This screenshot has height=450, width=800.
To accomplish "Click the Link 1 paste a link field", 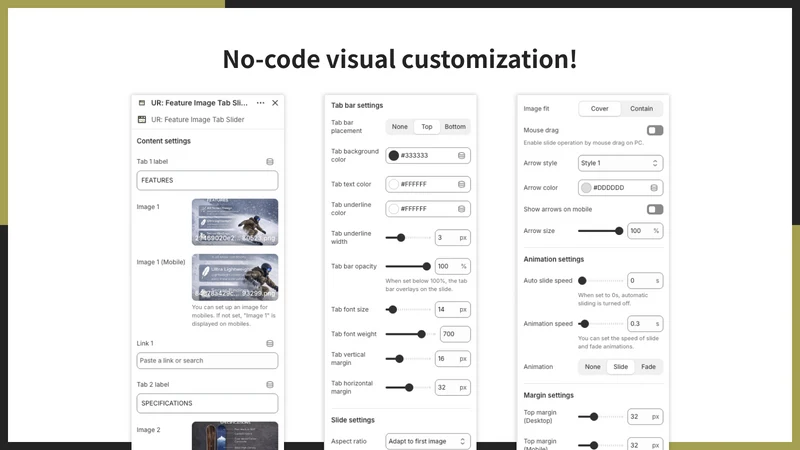I will point(207,360).
